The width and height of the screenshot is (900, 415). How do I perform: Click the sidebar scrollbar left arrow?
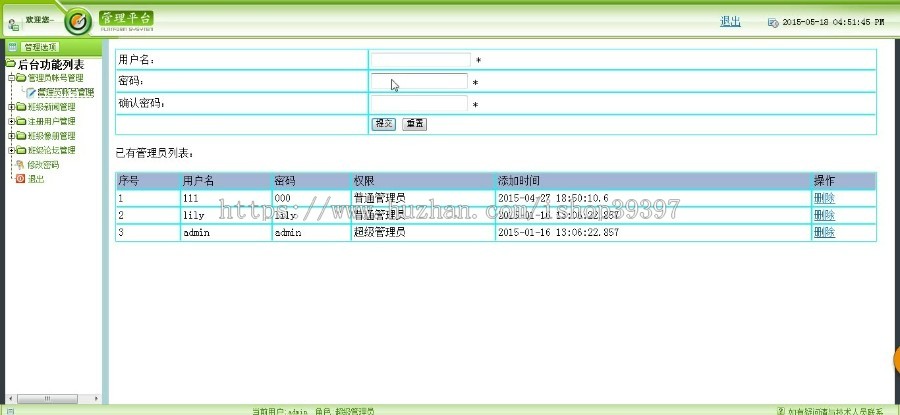tap(10, 398)
